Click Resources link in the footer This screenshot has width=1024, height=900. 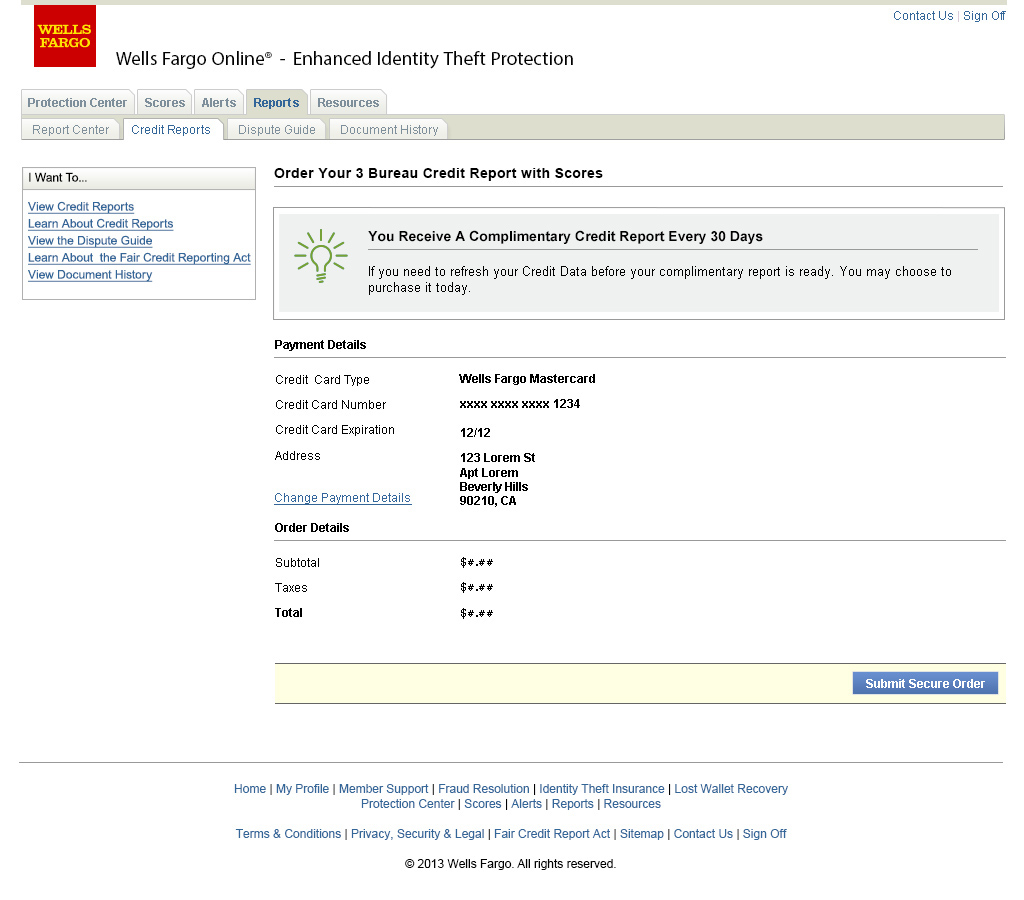click(x=632, y=803)
